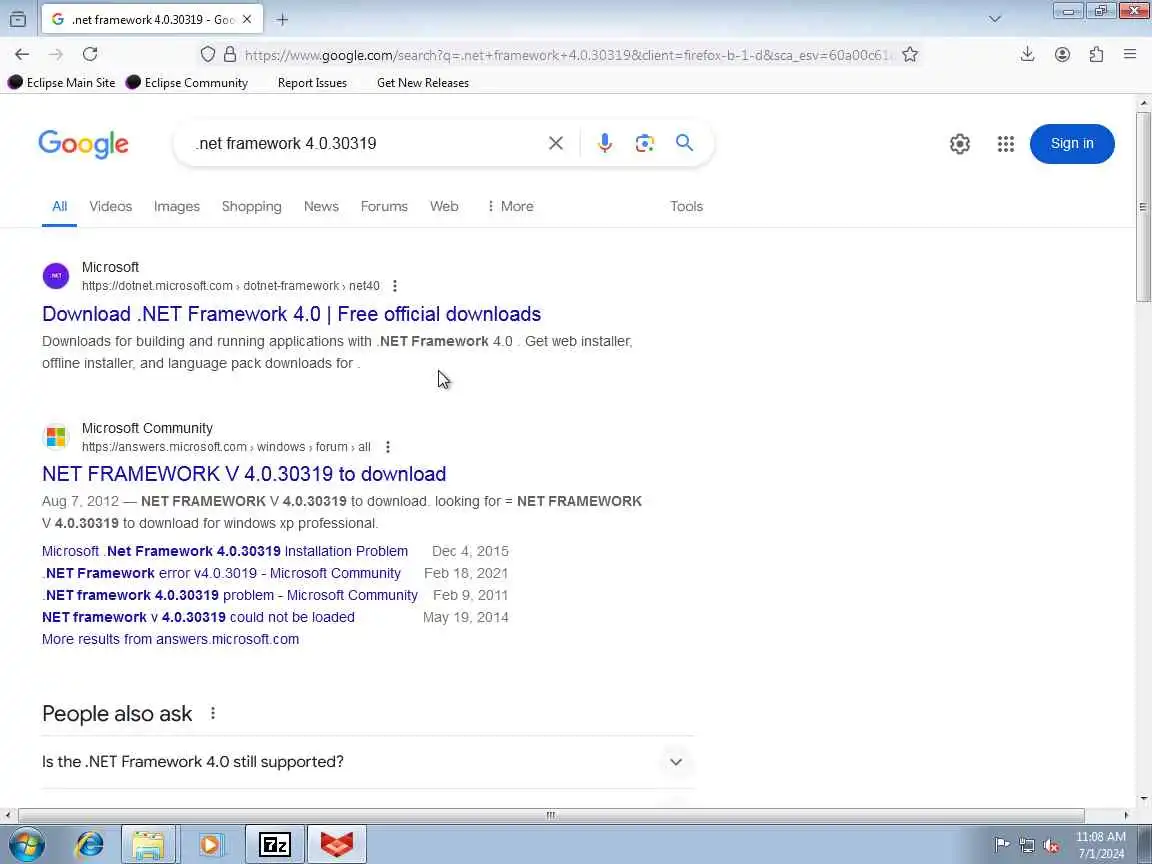Viewport: 1152px width, 864px height.
Task: Open .NET framework 4.0.30319 problem link
Action: 230,595
